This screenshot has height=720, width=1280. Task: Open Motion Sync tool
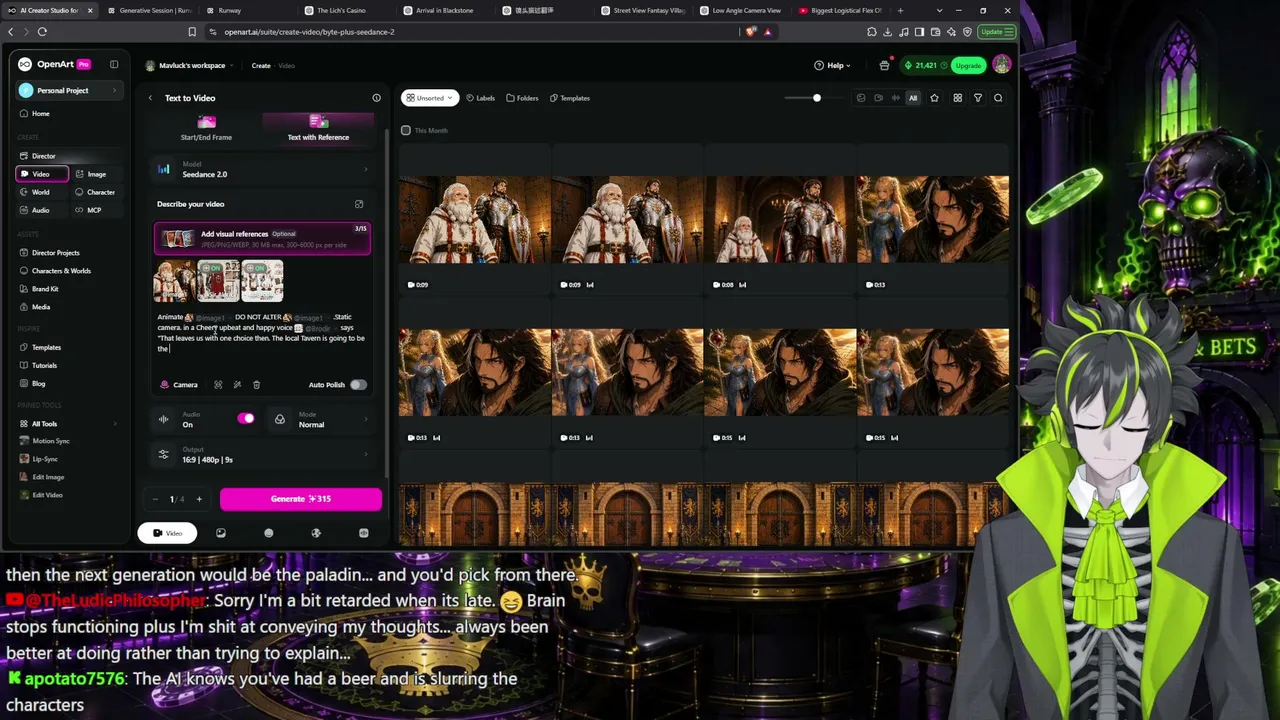(50, 441)
